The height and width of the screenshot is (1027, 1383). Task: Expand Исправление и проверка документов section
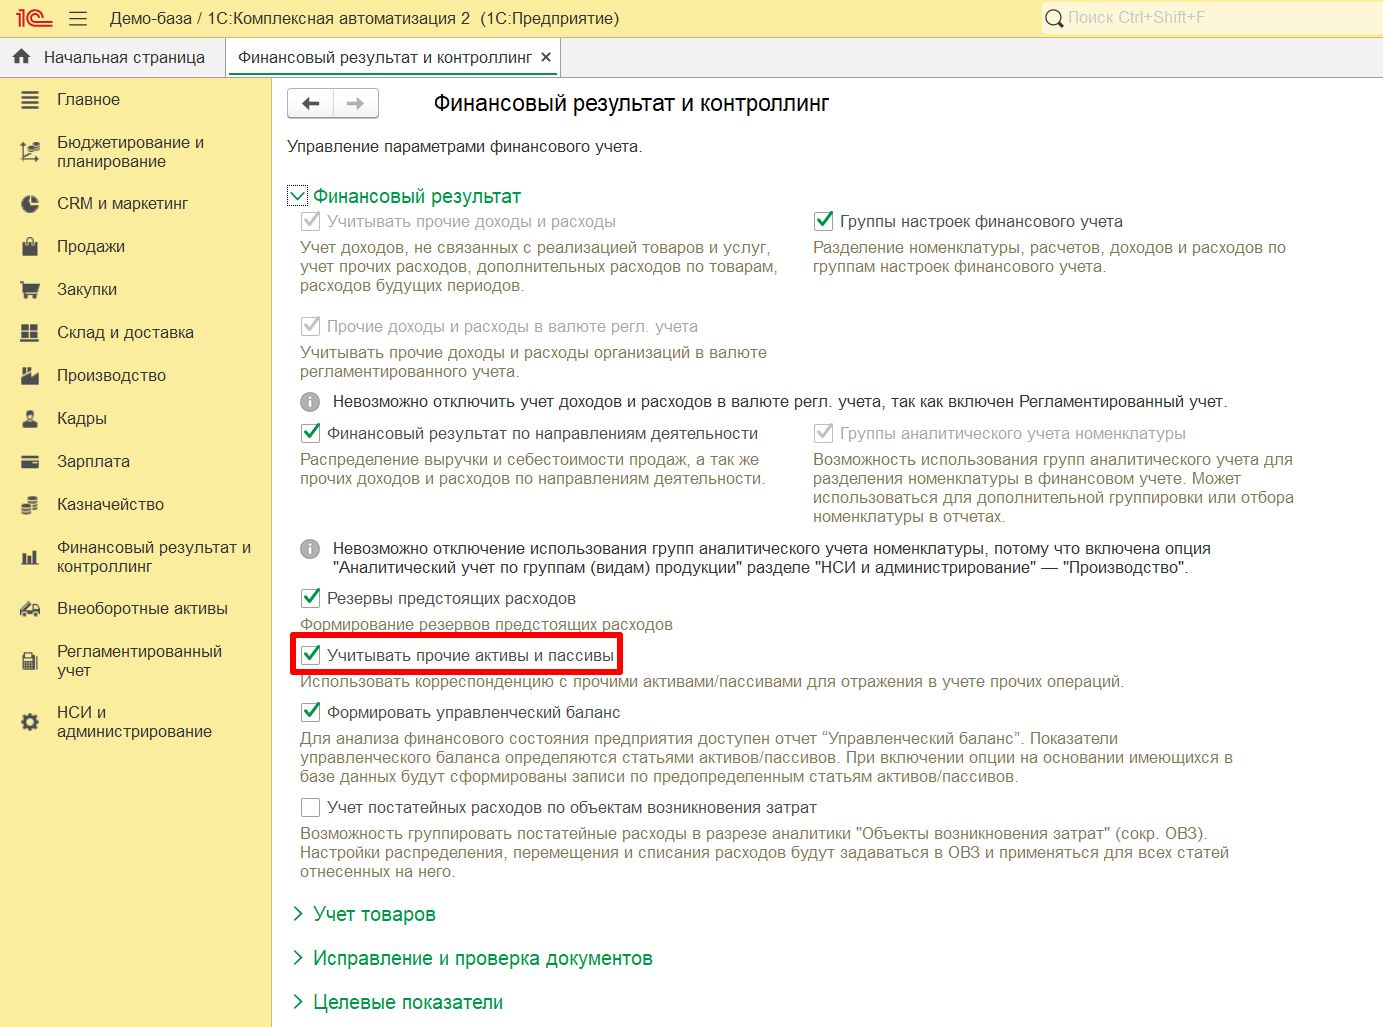tap(482, 958)
